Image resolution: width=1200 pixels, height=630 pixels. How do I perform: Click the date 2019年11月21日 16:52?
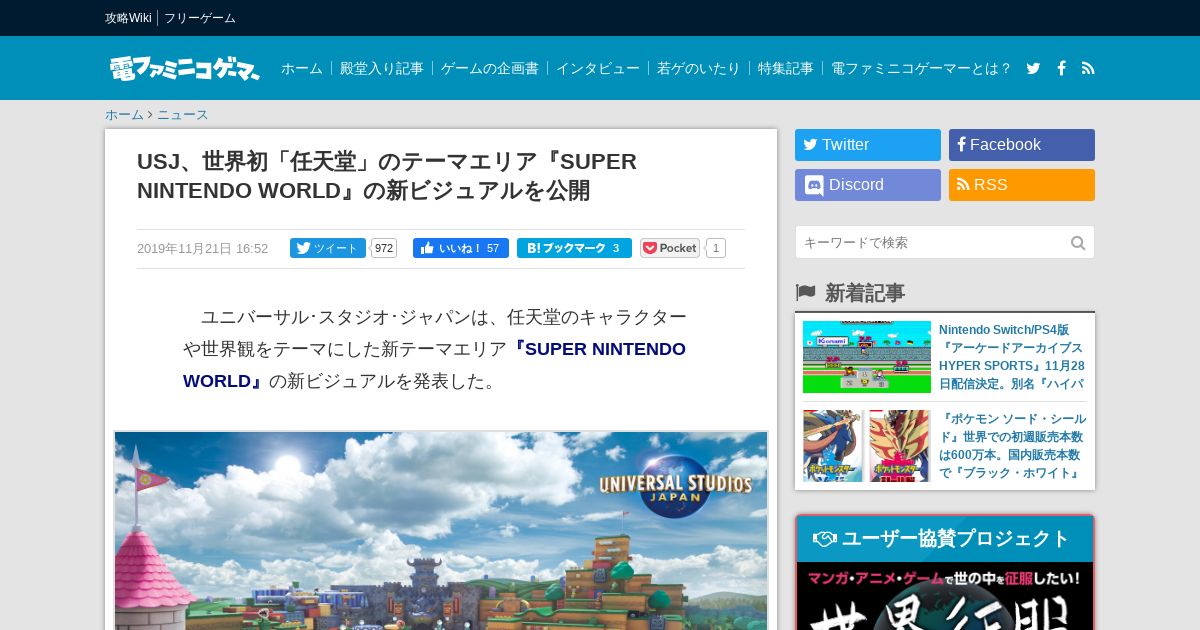click(x=202, y=248)
